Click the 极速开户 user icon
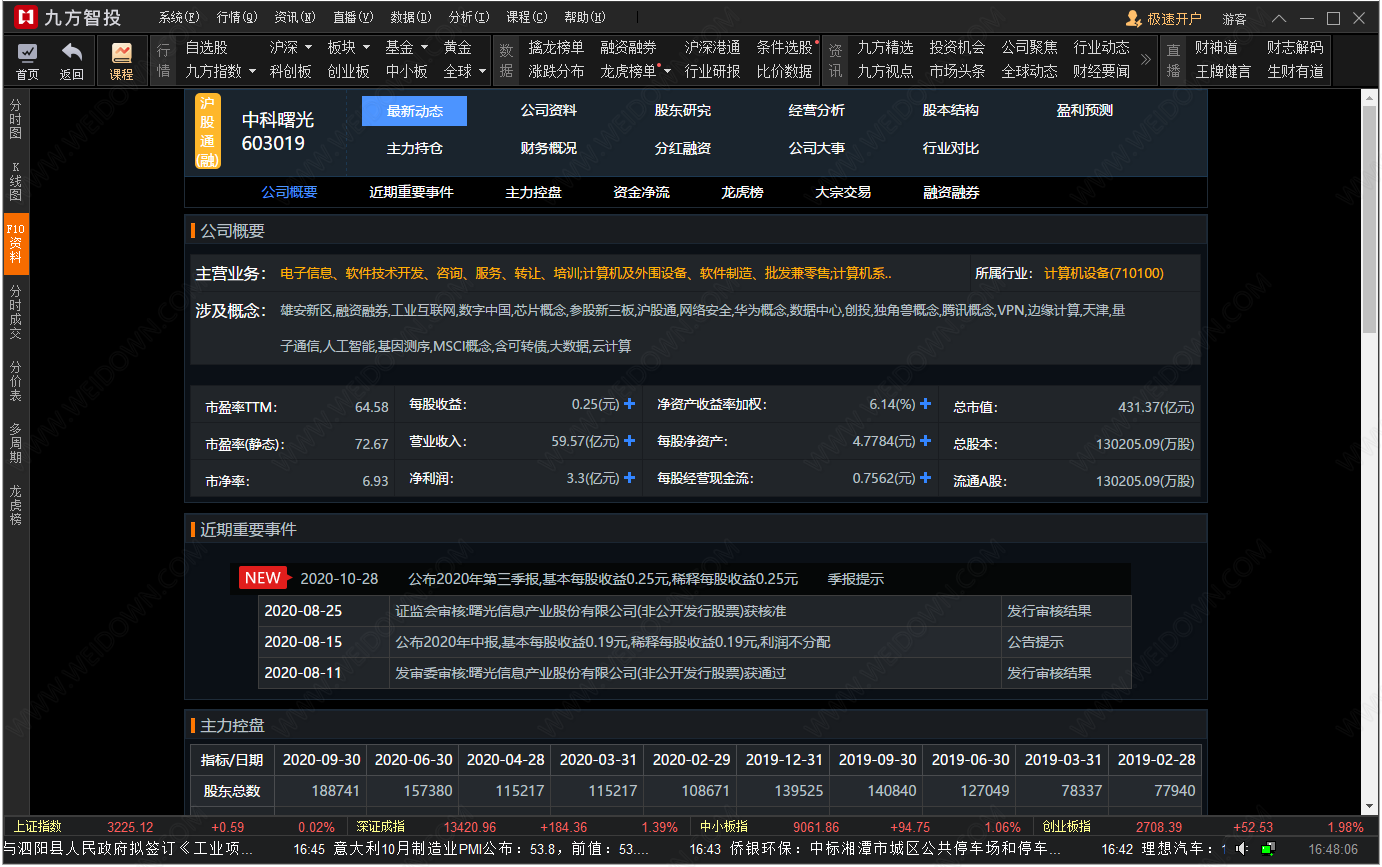 (1133, 18)
